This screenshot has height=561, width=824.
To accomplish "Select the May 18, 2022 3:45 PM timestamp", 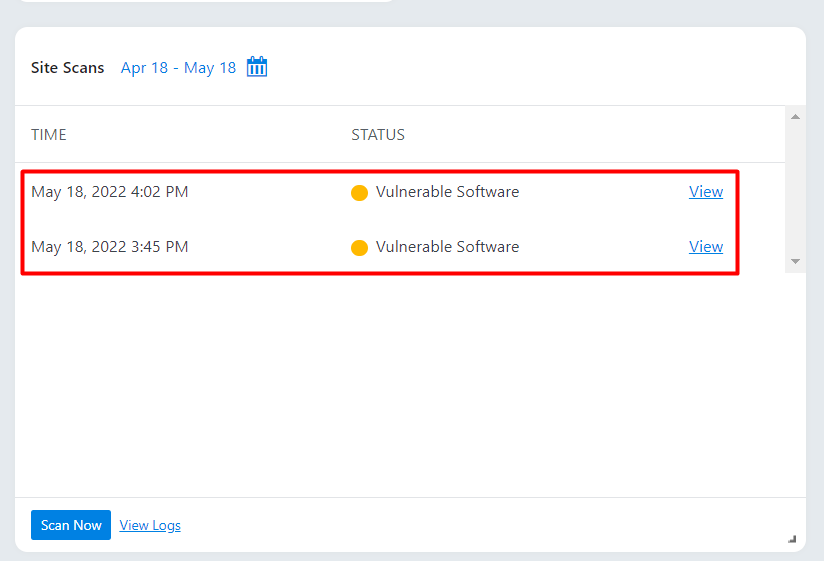I will 109,247.
